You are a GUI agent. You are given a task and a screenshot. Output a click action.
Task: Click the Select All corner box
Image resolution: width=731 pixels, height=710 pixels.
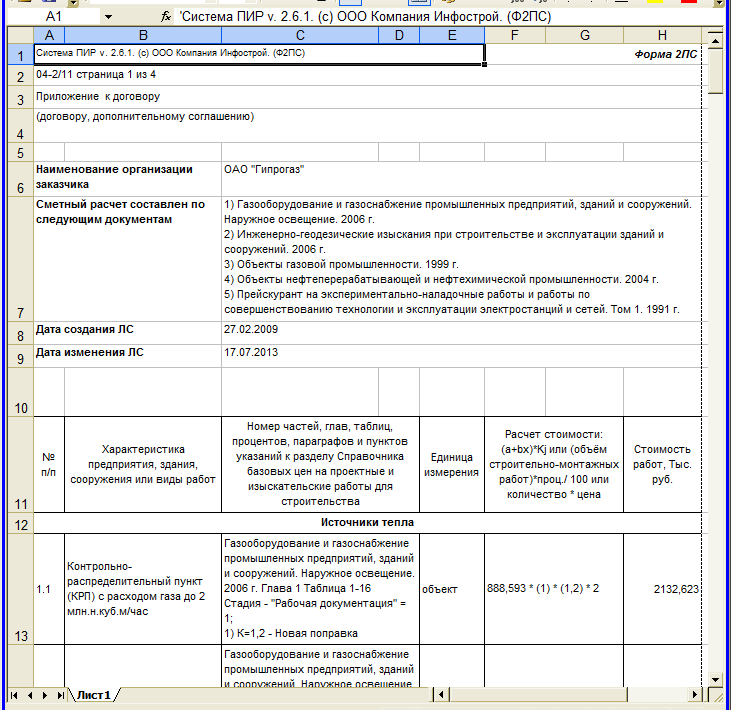point(17,36)
